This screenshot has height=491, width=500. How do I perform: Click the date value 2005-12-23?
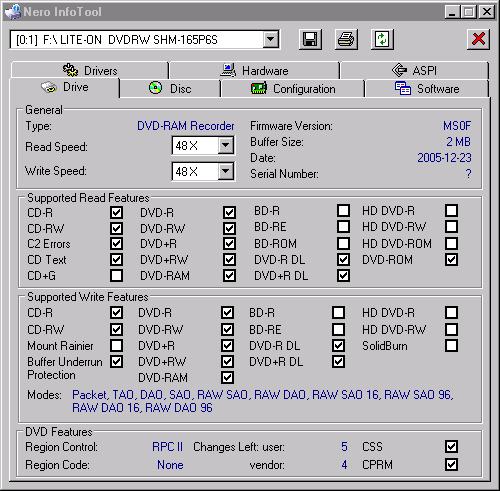tap(444, 157)
